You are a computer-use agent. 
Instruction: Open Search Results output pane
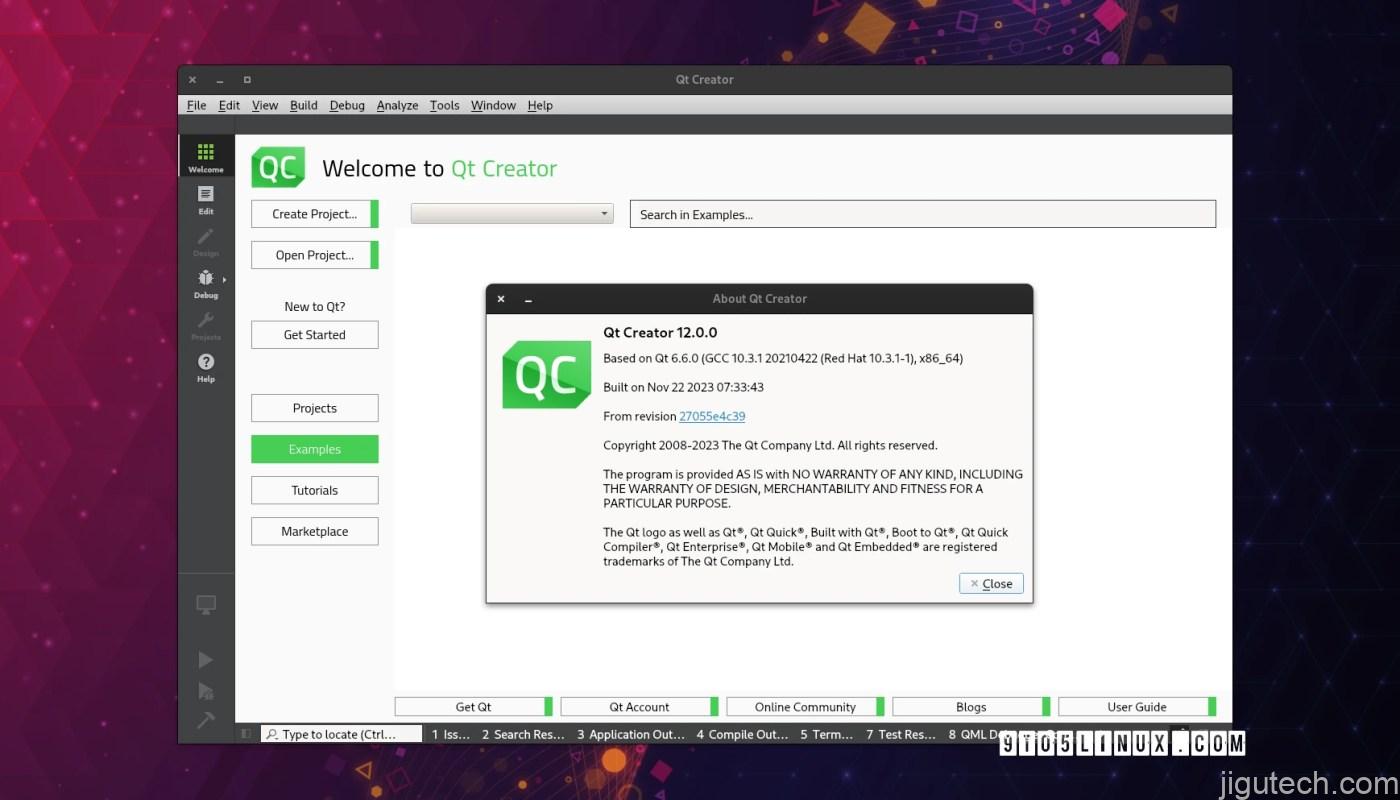pos(523,734)
